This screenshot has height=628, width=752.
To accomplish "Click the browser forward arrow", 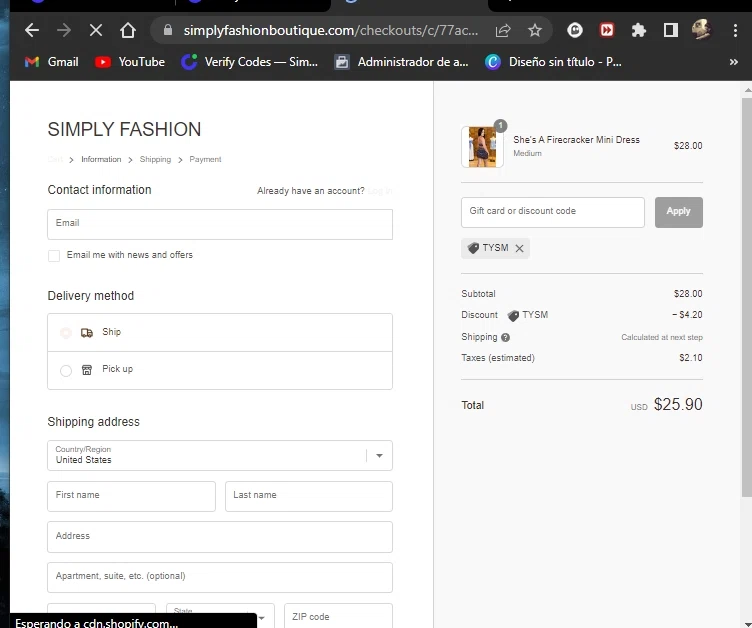I will coord(64,30).
